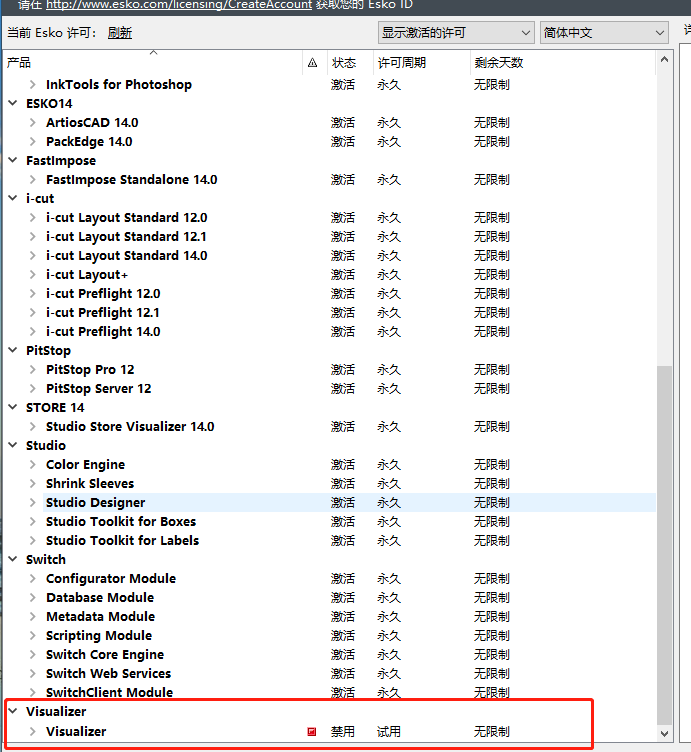Expand the PitStop Pro 12 entry
This screenshot has width=691, height=752.
[x=33, y=370]
